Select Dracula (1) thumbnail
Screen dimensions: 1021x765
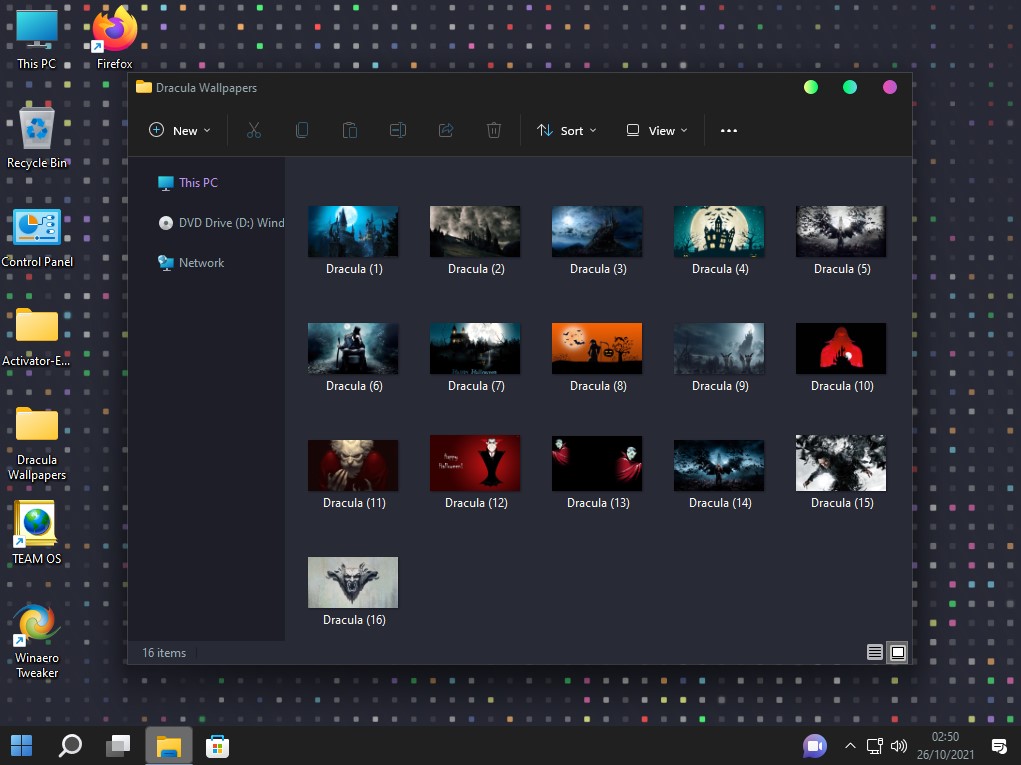(x=353, y=231)
